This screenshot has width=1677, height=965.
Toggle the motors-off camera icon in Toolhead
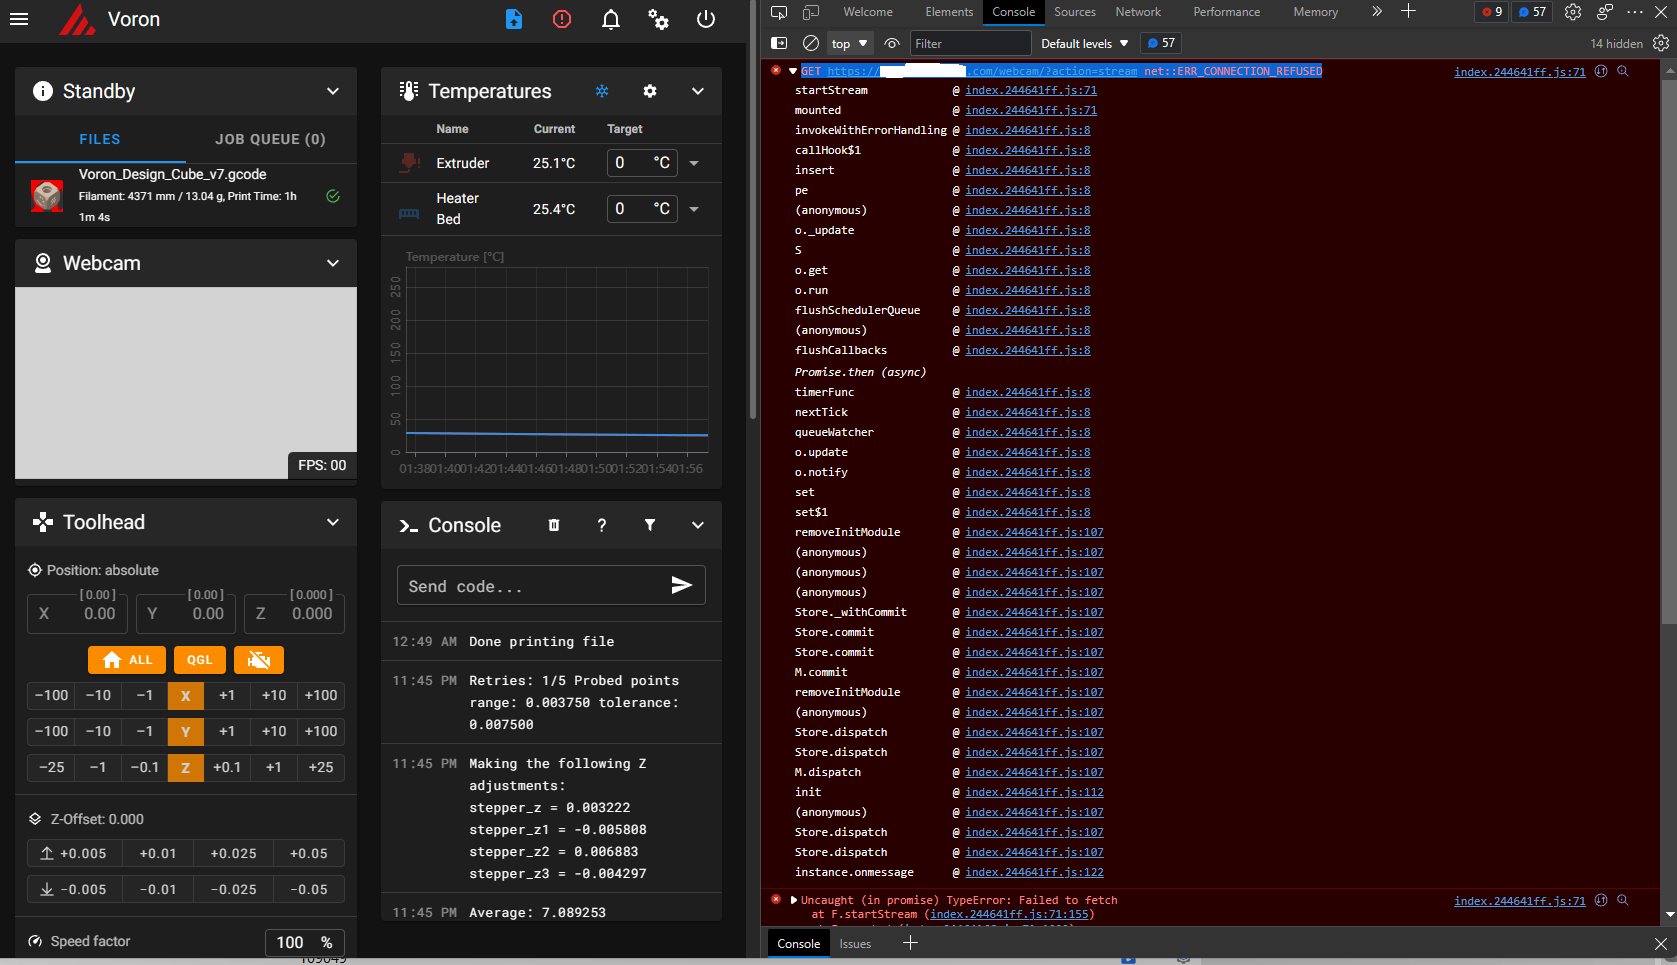(x=259, y=660)
